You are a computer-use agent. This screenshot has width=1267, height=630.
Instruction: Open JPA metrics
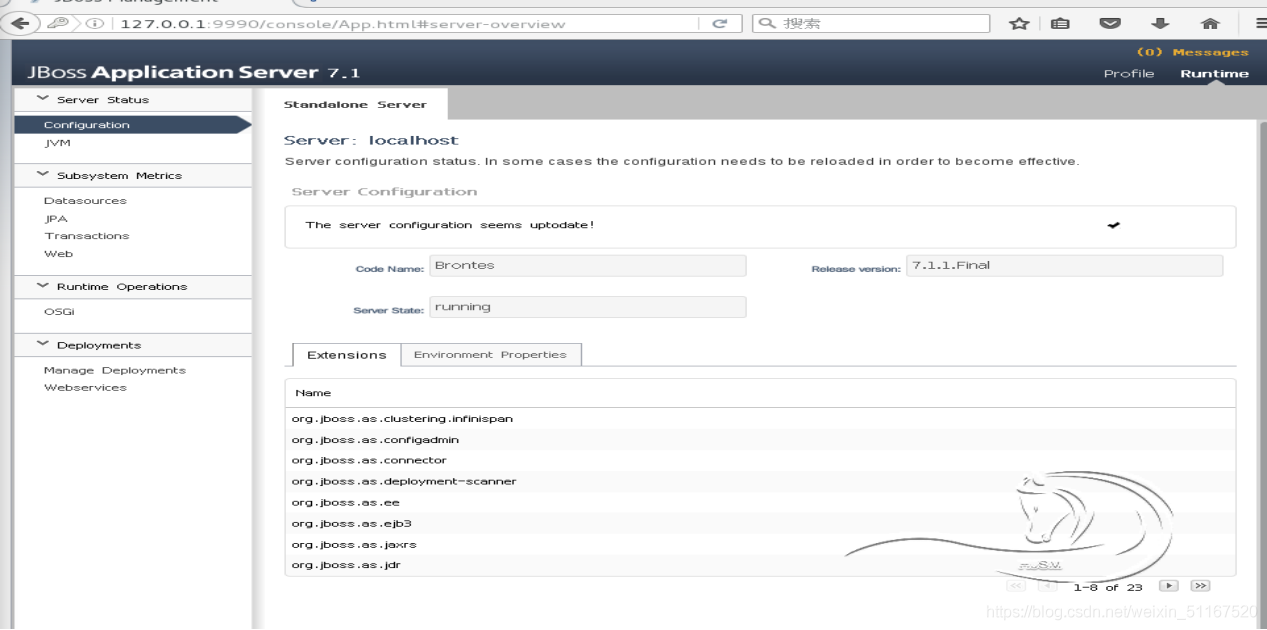[56, 219]
